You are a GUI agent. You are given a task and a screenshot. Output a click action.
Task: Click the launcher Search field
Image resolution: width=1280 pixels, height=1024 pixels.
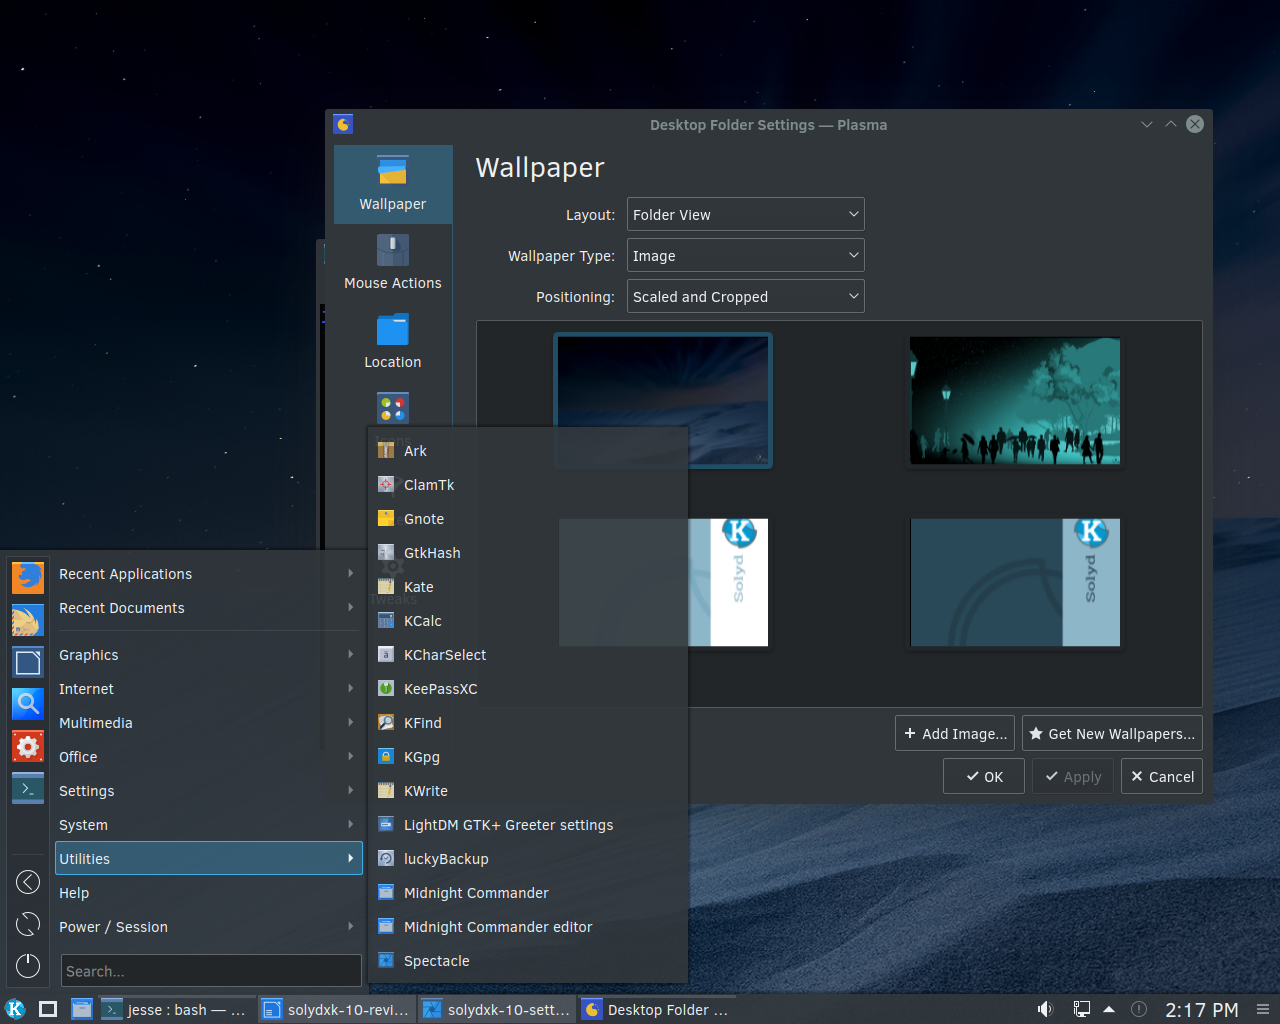[x=211, y=971]
